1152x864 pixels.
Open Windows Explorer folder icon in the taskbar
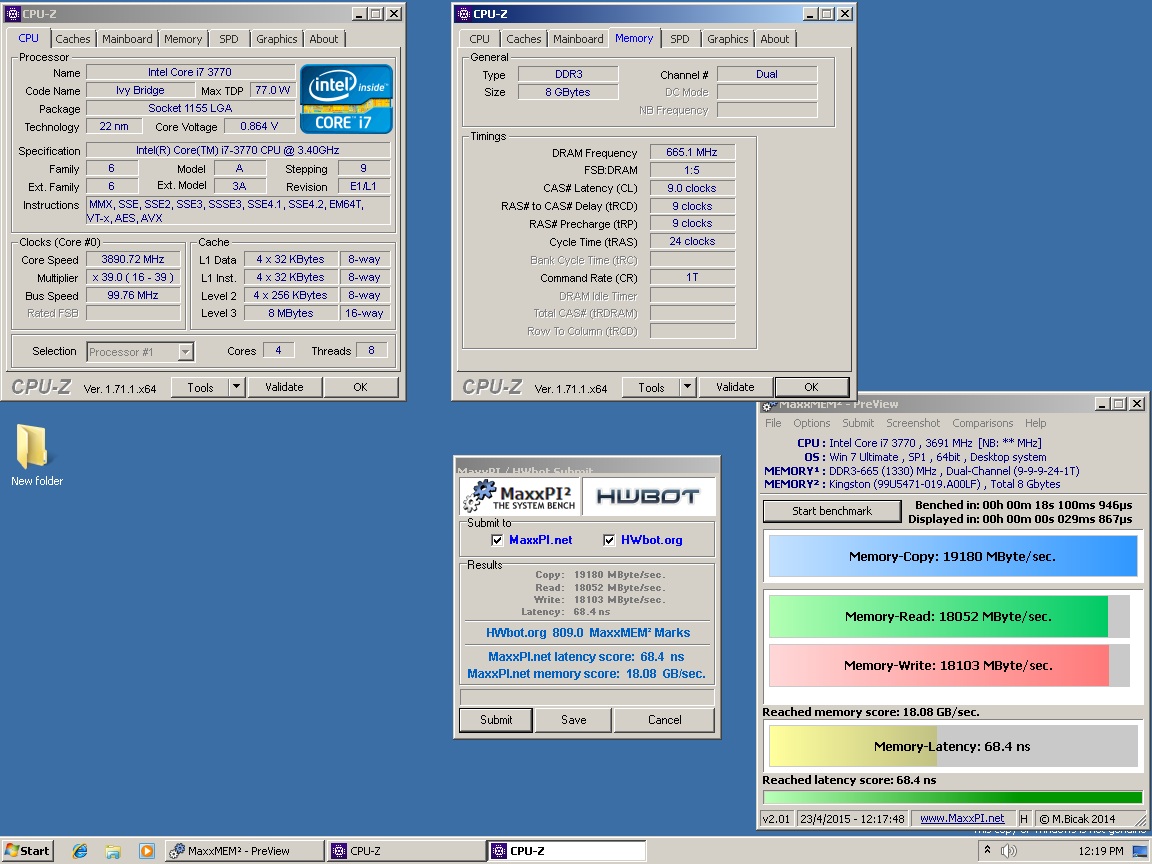click(x=112, y=851)
